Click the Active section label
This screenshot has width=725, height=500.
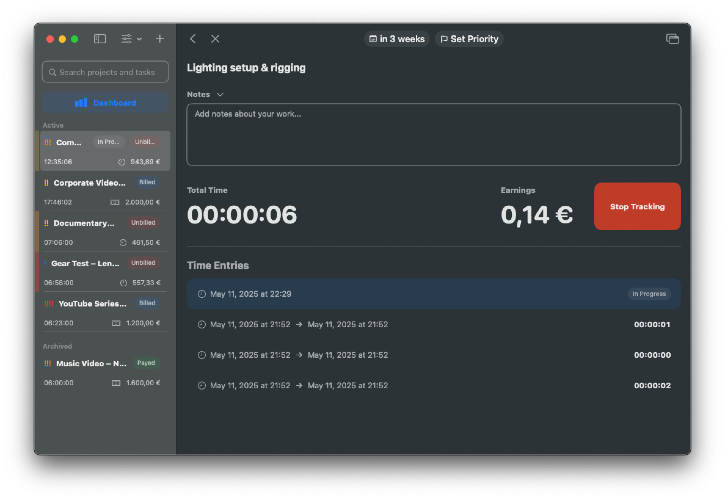(53, 125)
